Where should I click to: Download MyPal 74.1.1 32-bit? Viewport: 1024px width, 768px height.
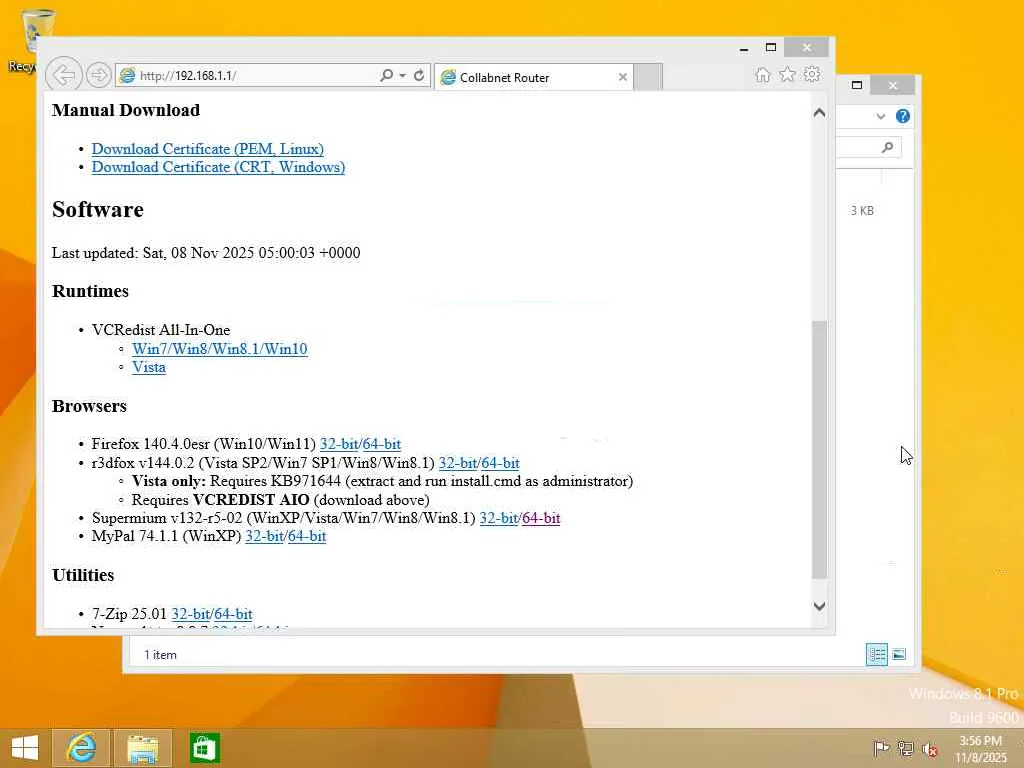264,536
